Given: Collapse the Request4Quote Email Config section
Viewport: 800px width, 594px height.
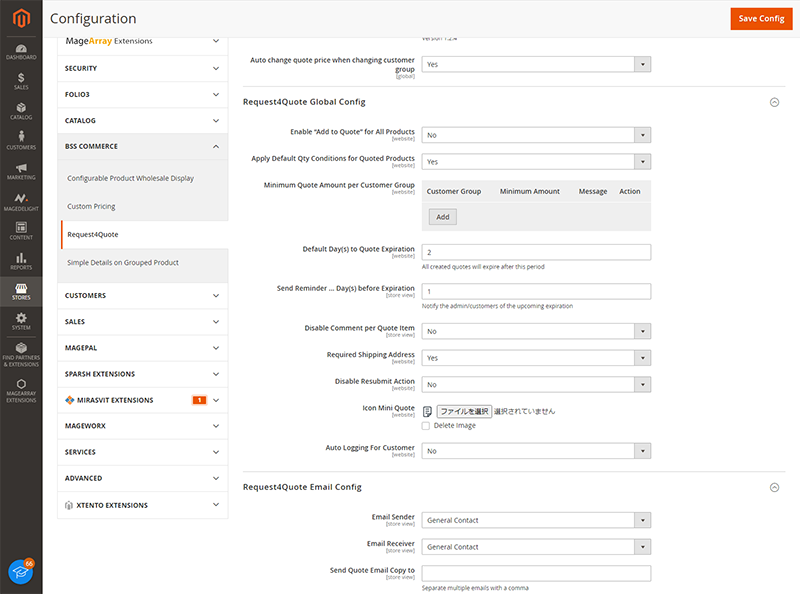Looking at the screenshot, I should [774, 487].
